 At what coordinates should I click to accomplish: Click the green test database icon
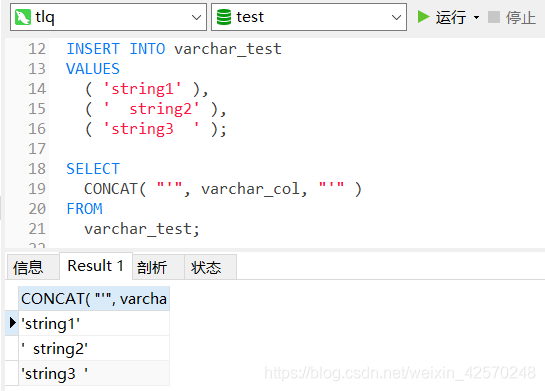click(x=223, y=17)
